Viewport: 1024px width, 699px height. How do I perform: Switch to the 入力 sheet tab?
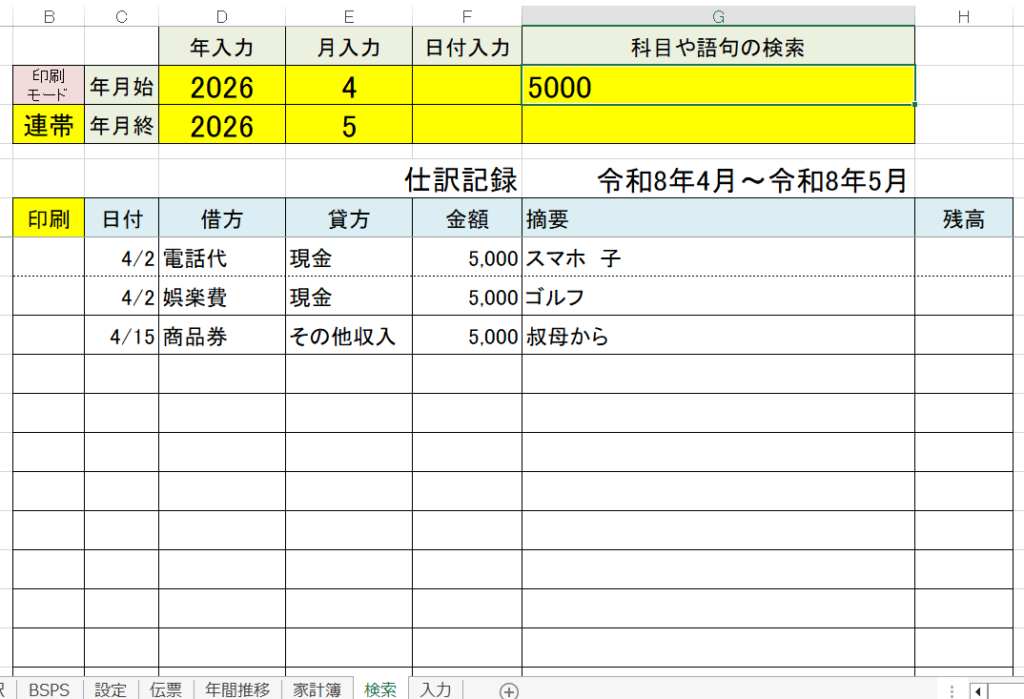pyautogui.click(x=435, y=690)
